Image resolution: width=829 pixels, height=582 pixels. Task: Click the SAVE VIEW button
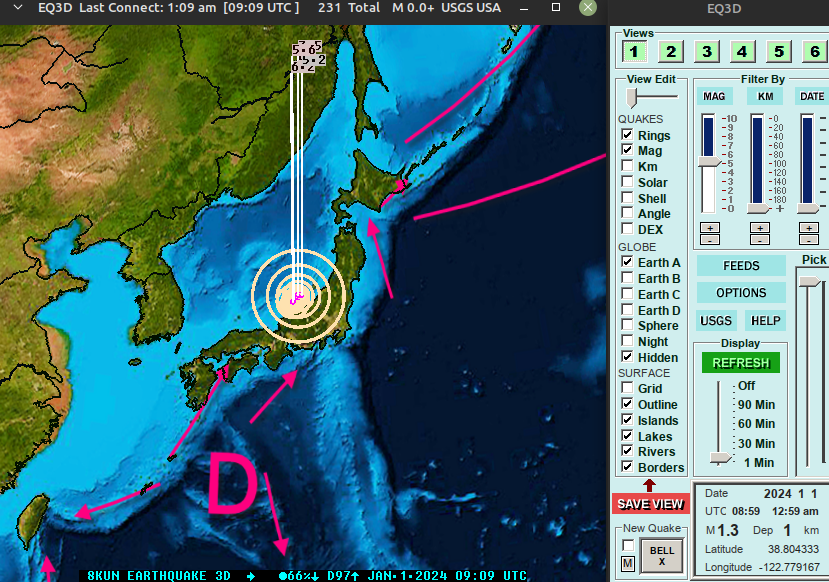[650, 504]
